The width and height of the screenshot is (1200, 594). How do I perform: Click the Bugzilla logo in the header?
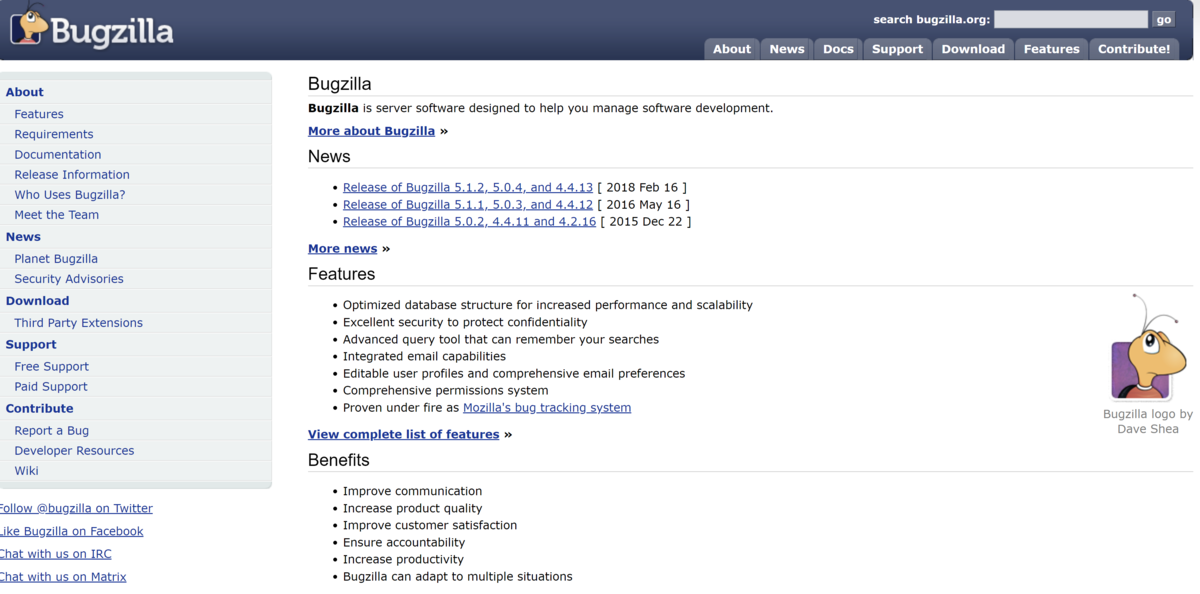92,27
